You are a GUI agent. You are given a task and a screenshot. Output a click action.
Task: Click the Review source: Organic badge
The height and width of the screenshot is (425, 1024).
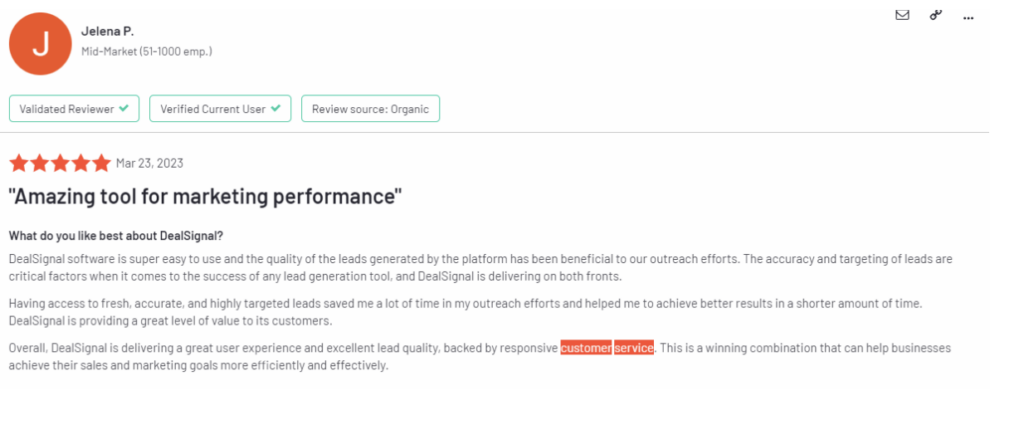pyautogui.click(x=370, y=108)
